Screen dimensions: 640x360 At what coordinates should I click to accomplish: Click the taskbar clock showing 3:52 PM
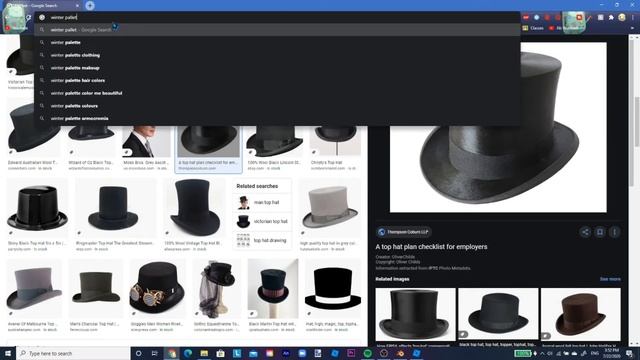[611, 353]
